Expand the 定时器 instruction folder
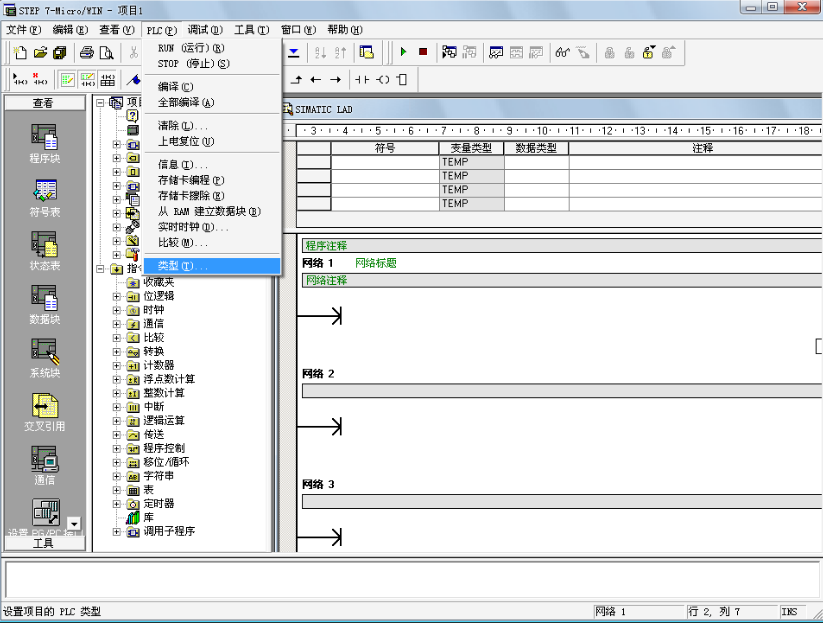The height and width of the screenshot is (624, 823). point(117,504)
